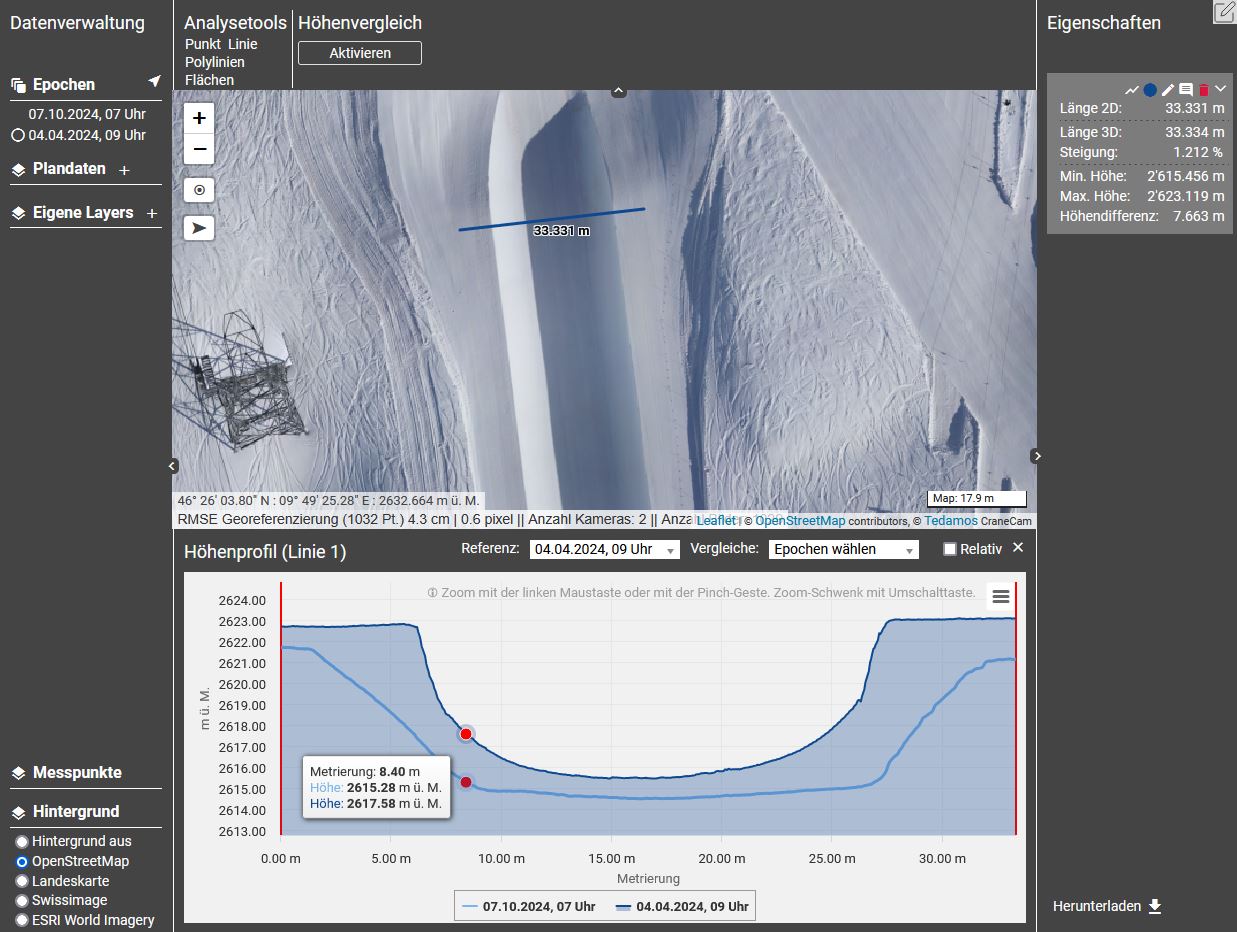1237x932 pixels.
Task: Enable the Relativ checkbox
Action: (x=950, y=549)
